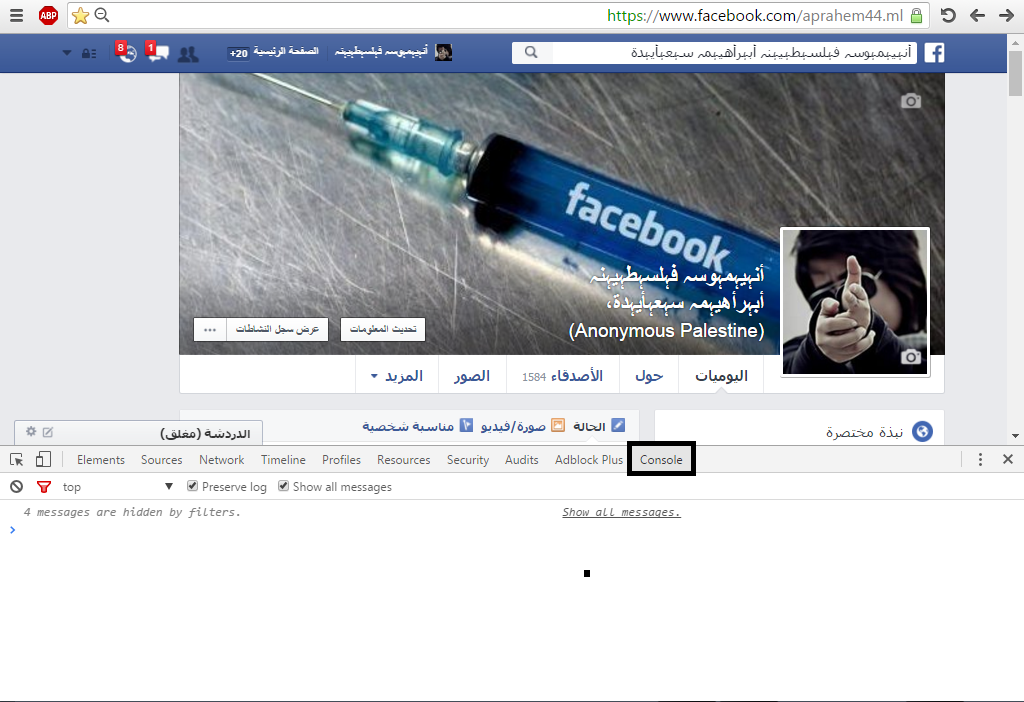Viewport: 1024px width, 702px height.
Task: Switch to the Resources tab
Action: coord(404,460)
